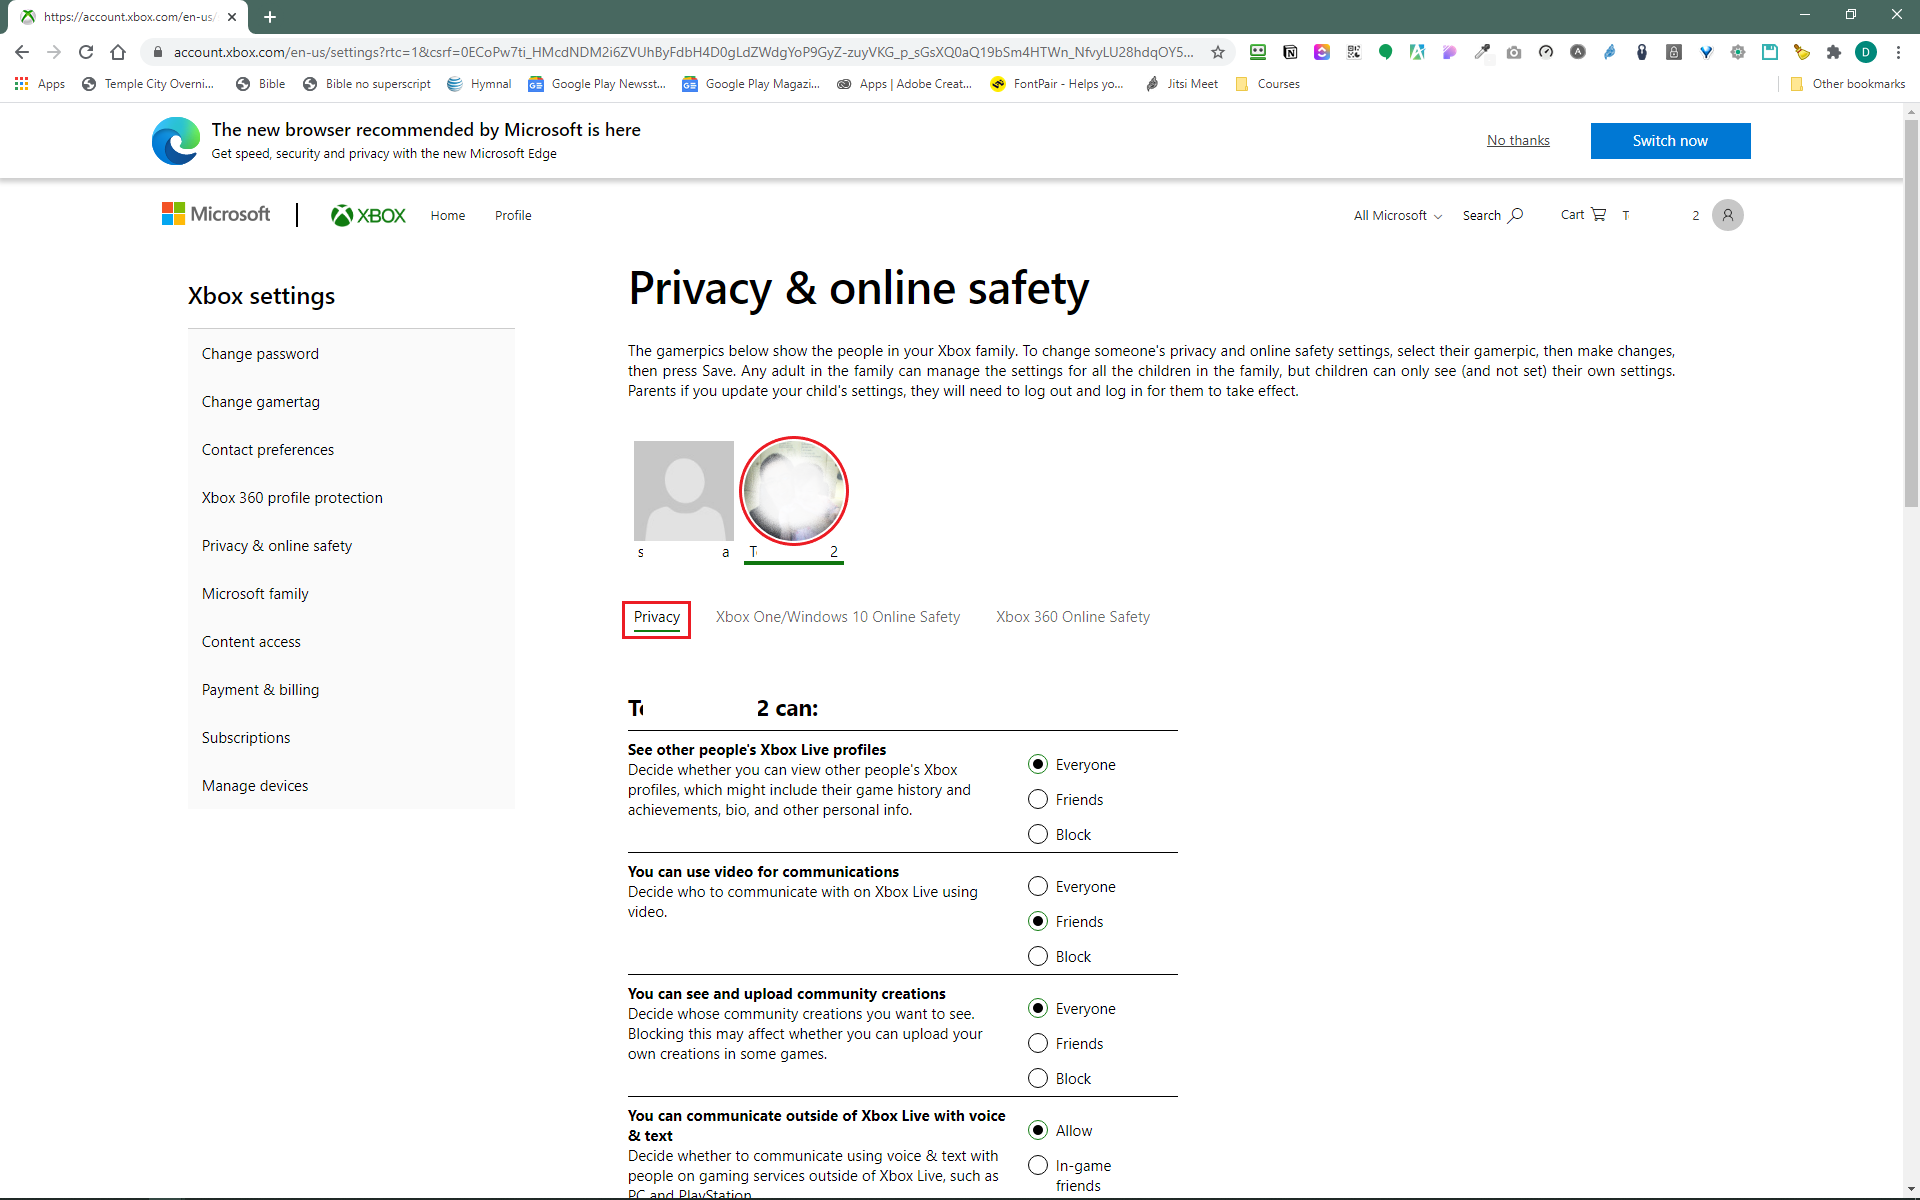Switch to Xbox 360 Online Safety tab
The image size is (1920, 1200).
pos(1072,617)
